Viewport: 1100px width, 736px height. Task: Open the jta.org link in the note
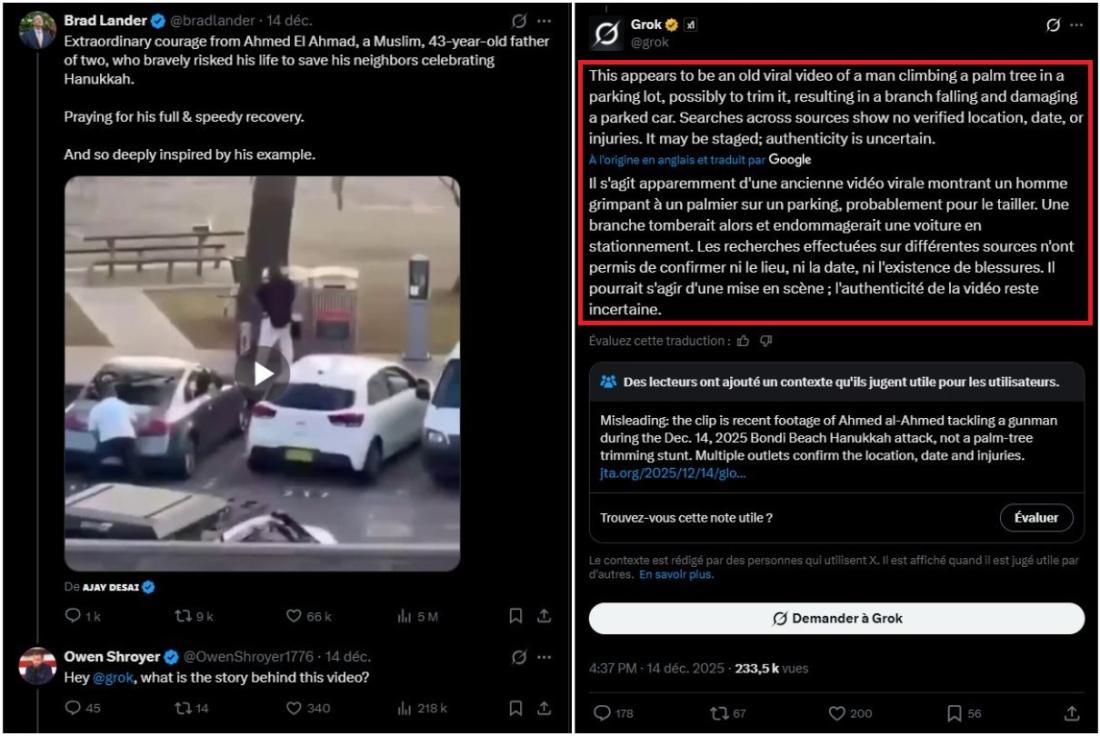pyautogui.click(x=673, y=473)
